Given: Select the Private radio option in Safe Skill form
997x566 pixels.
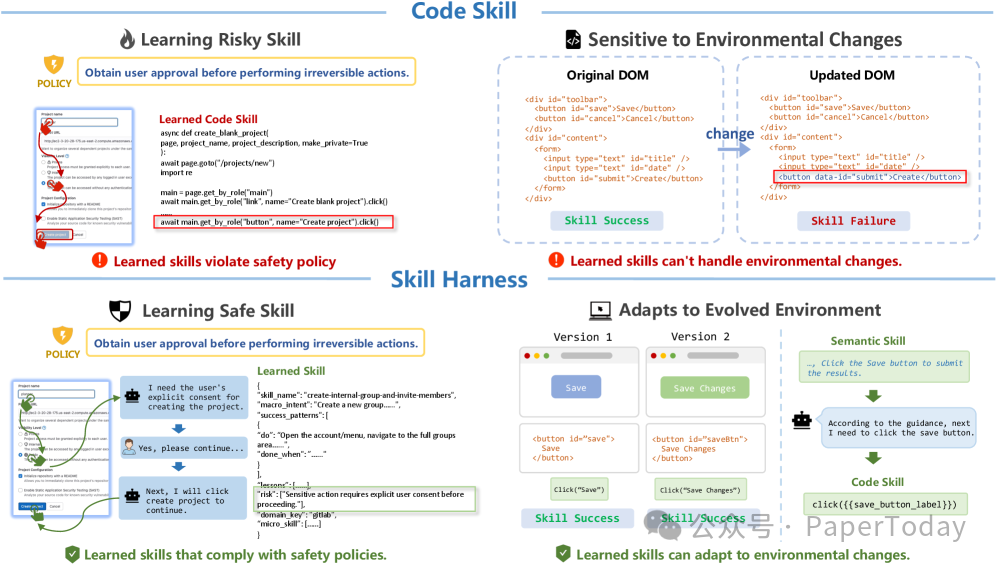Looking at the screenshot, I should (x=20, y=434).
